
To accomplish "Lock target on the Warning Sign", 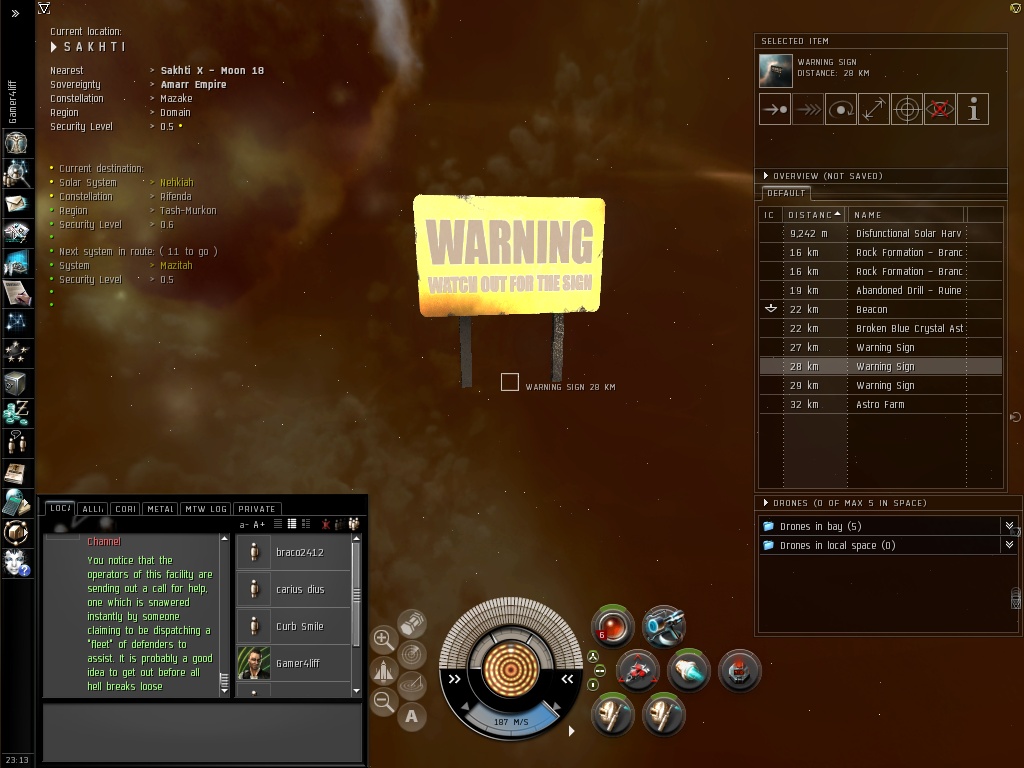I will [907, 109].
